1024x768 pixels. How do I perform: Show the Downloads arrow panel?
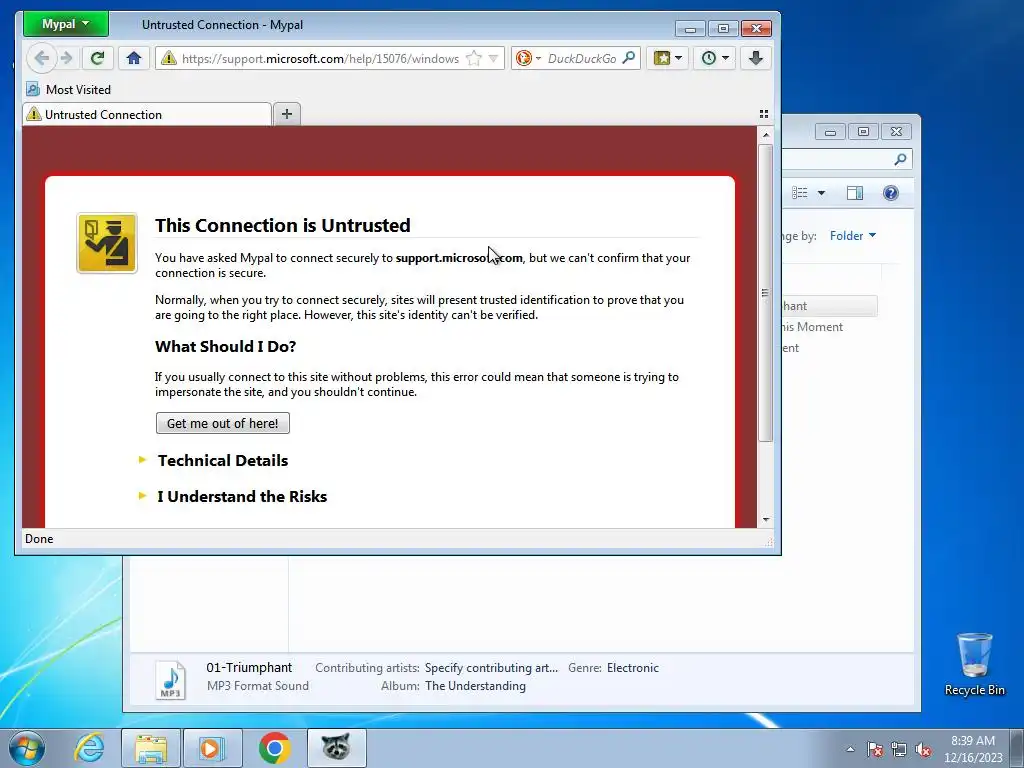tap(756, 58)
